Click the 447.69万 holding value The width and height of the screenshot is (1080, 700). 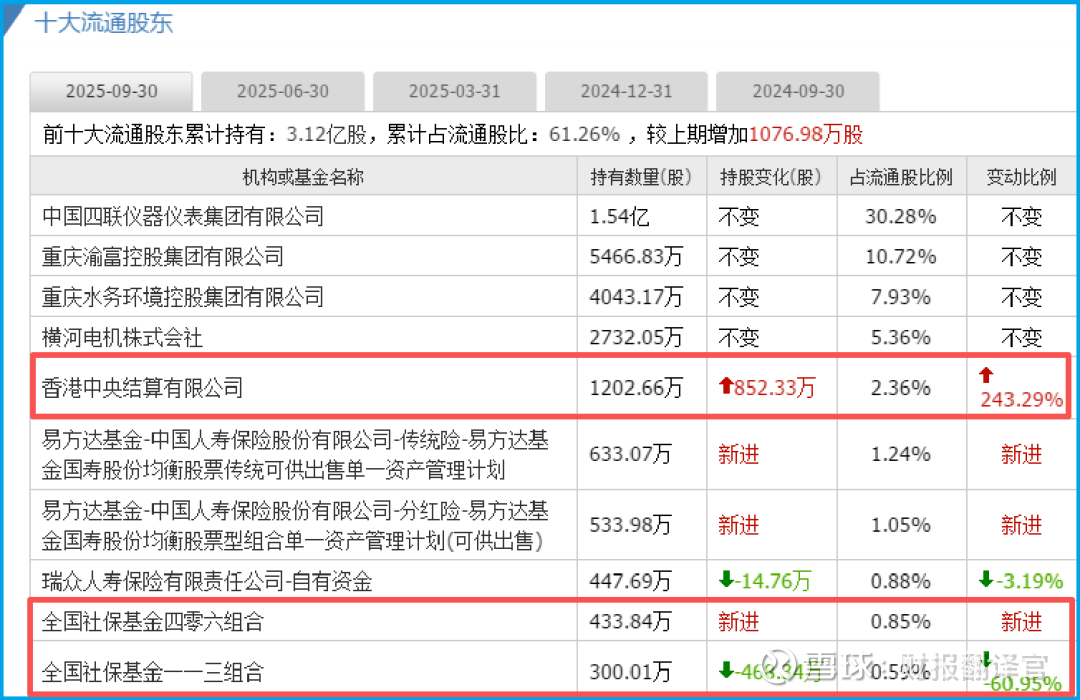tap(630, 581)
